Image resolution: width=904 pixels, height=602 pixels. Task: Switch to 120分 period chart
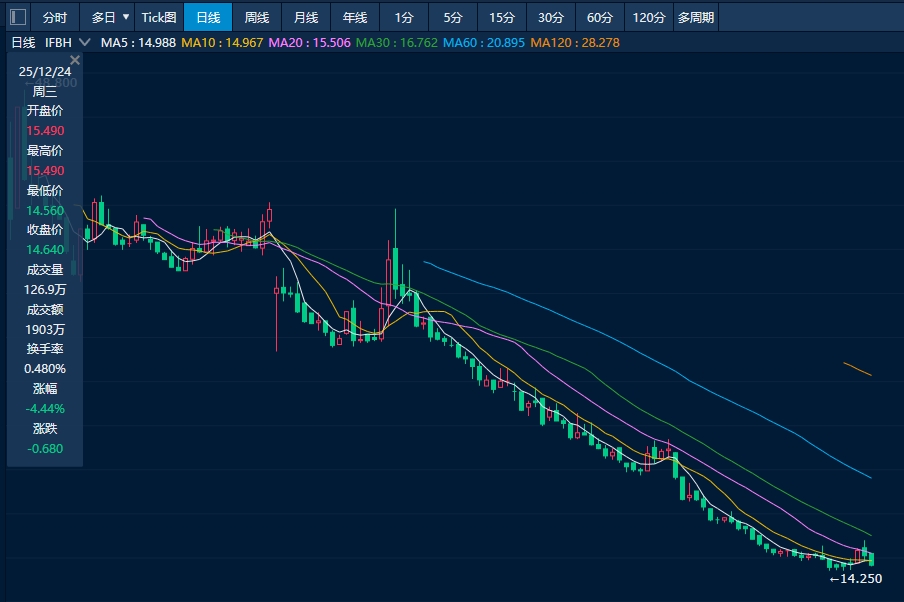(649, 17)
